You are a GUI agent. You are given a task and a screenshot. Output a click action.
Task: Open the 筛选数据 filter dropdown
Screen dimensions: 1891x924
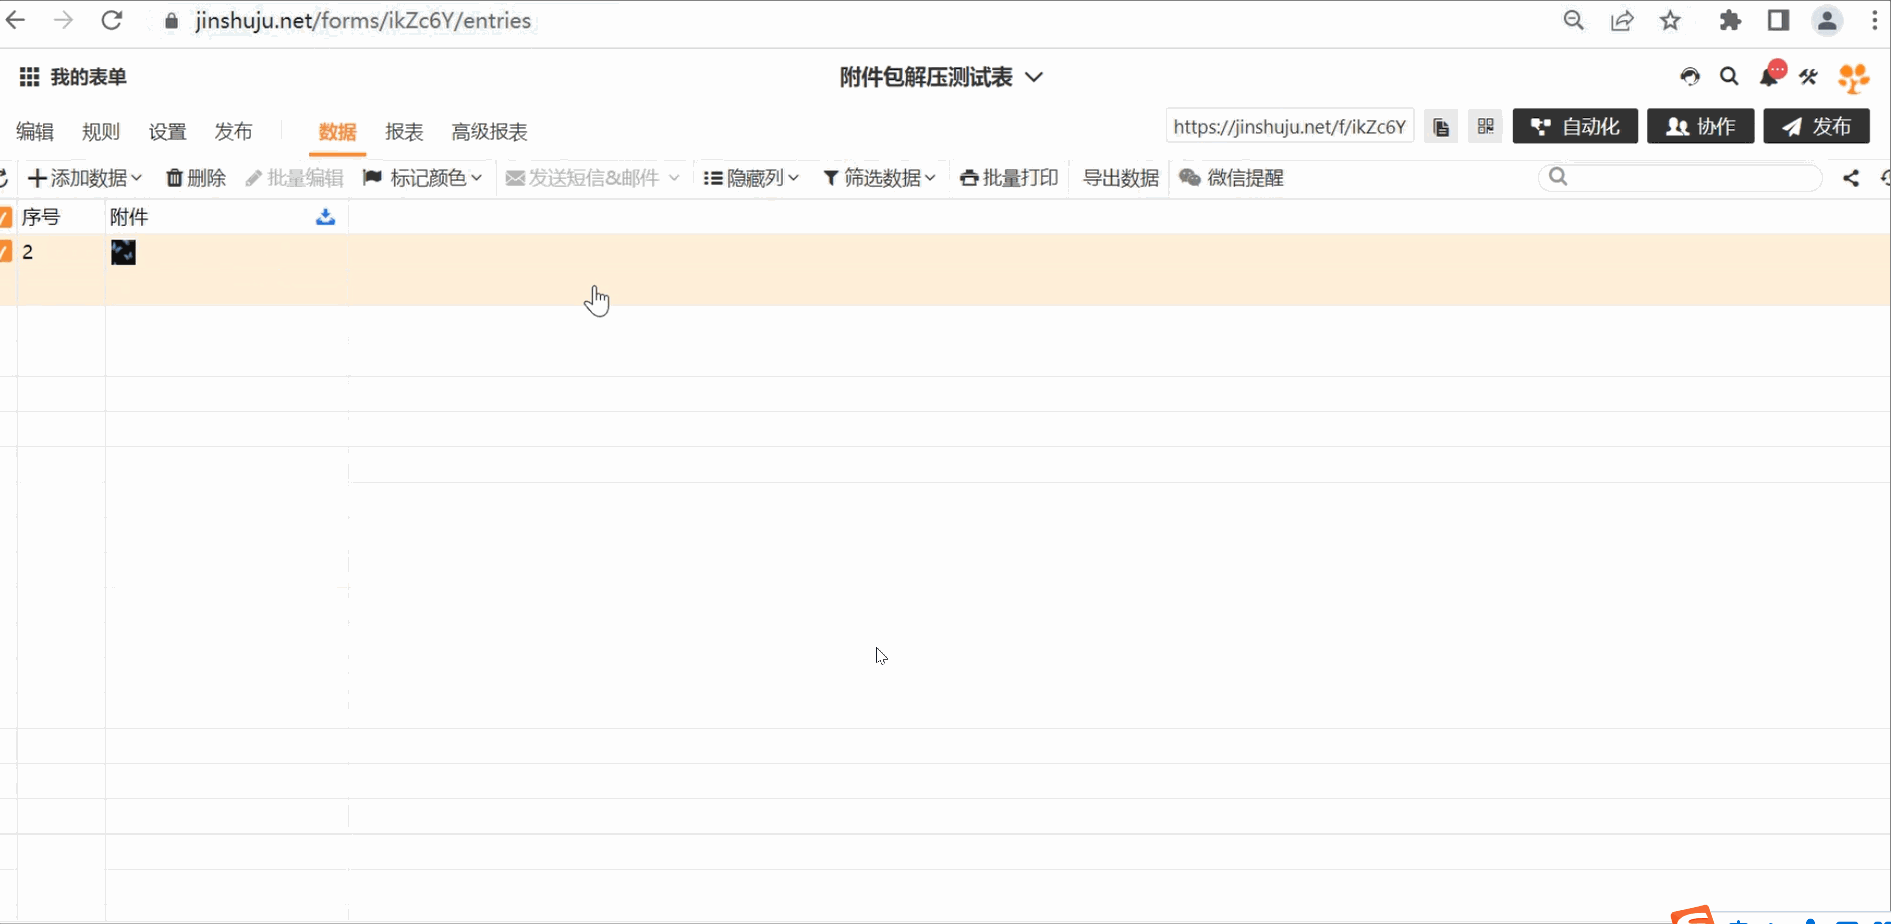[x=879, y=178]
